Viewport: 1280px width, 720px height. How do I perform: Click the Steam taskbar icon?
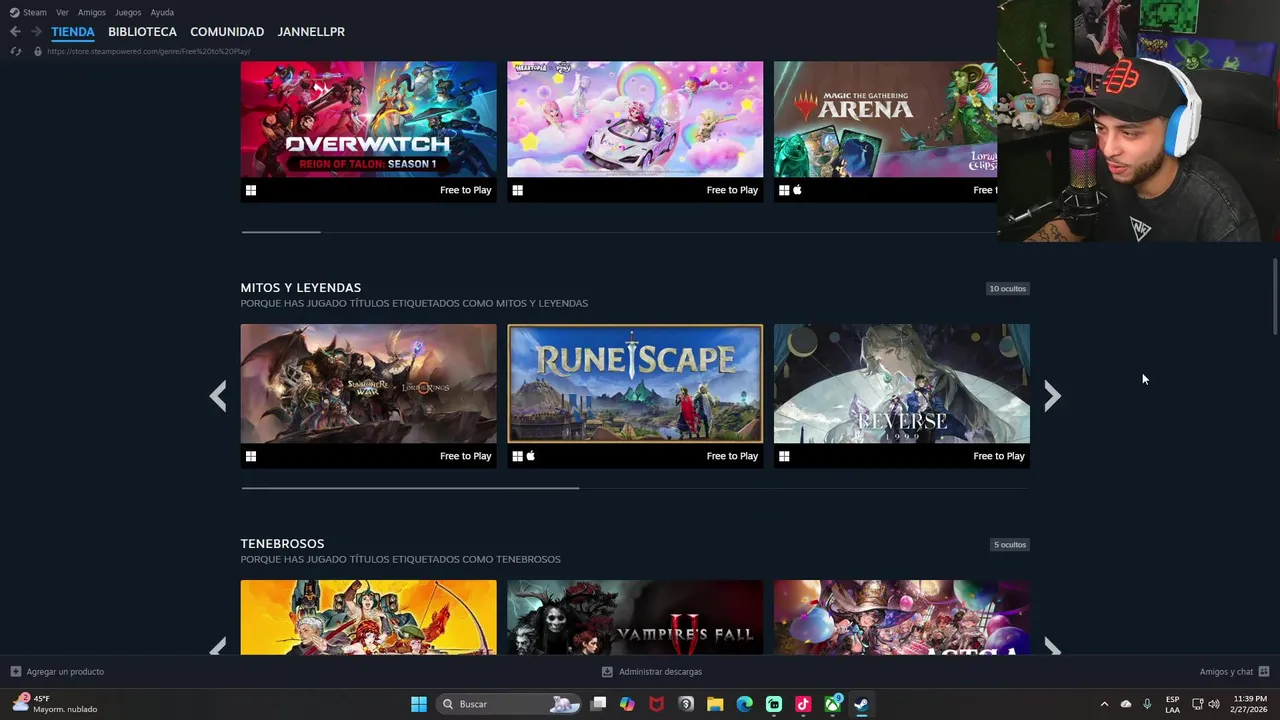click(x=861, y=704)
